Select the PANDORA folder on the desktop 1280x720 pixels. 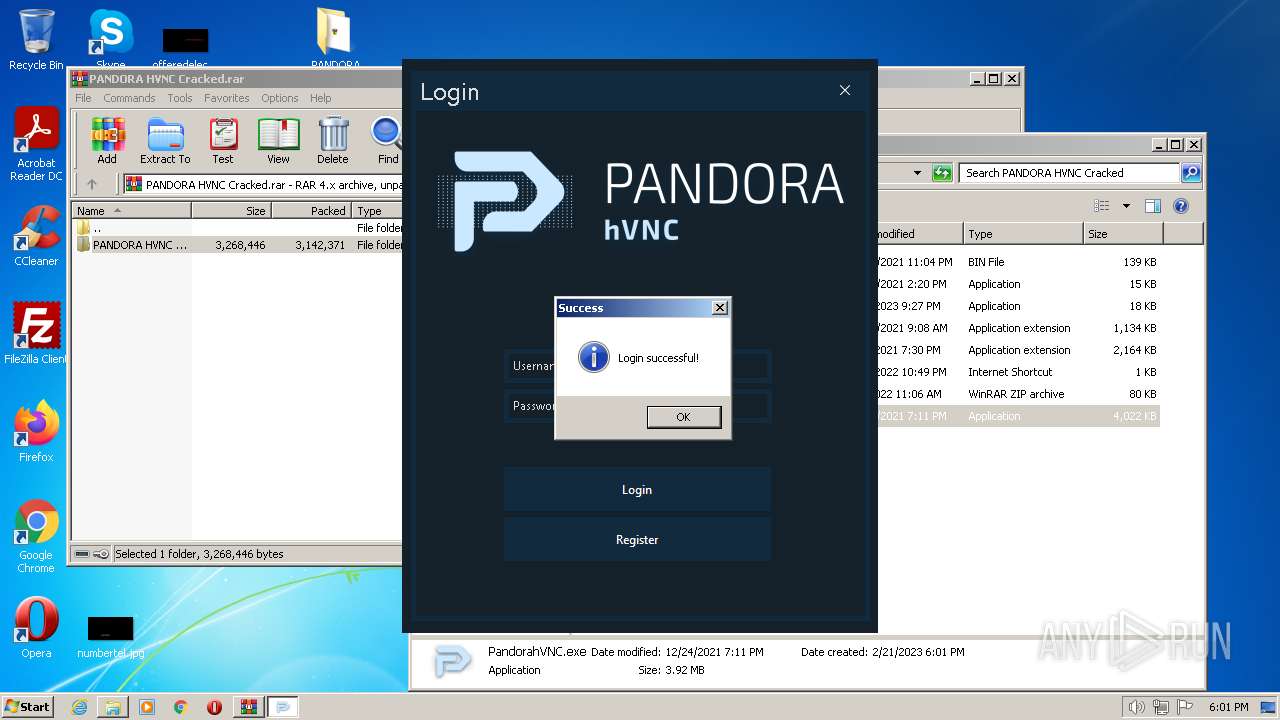coord(335,38)
